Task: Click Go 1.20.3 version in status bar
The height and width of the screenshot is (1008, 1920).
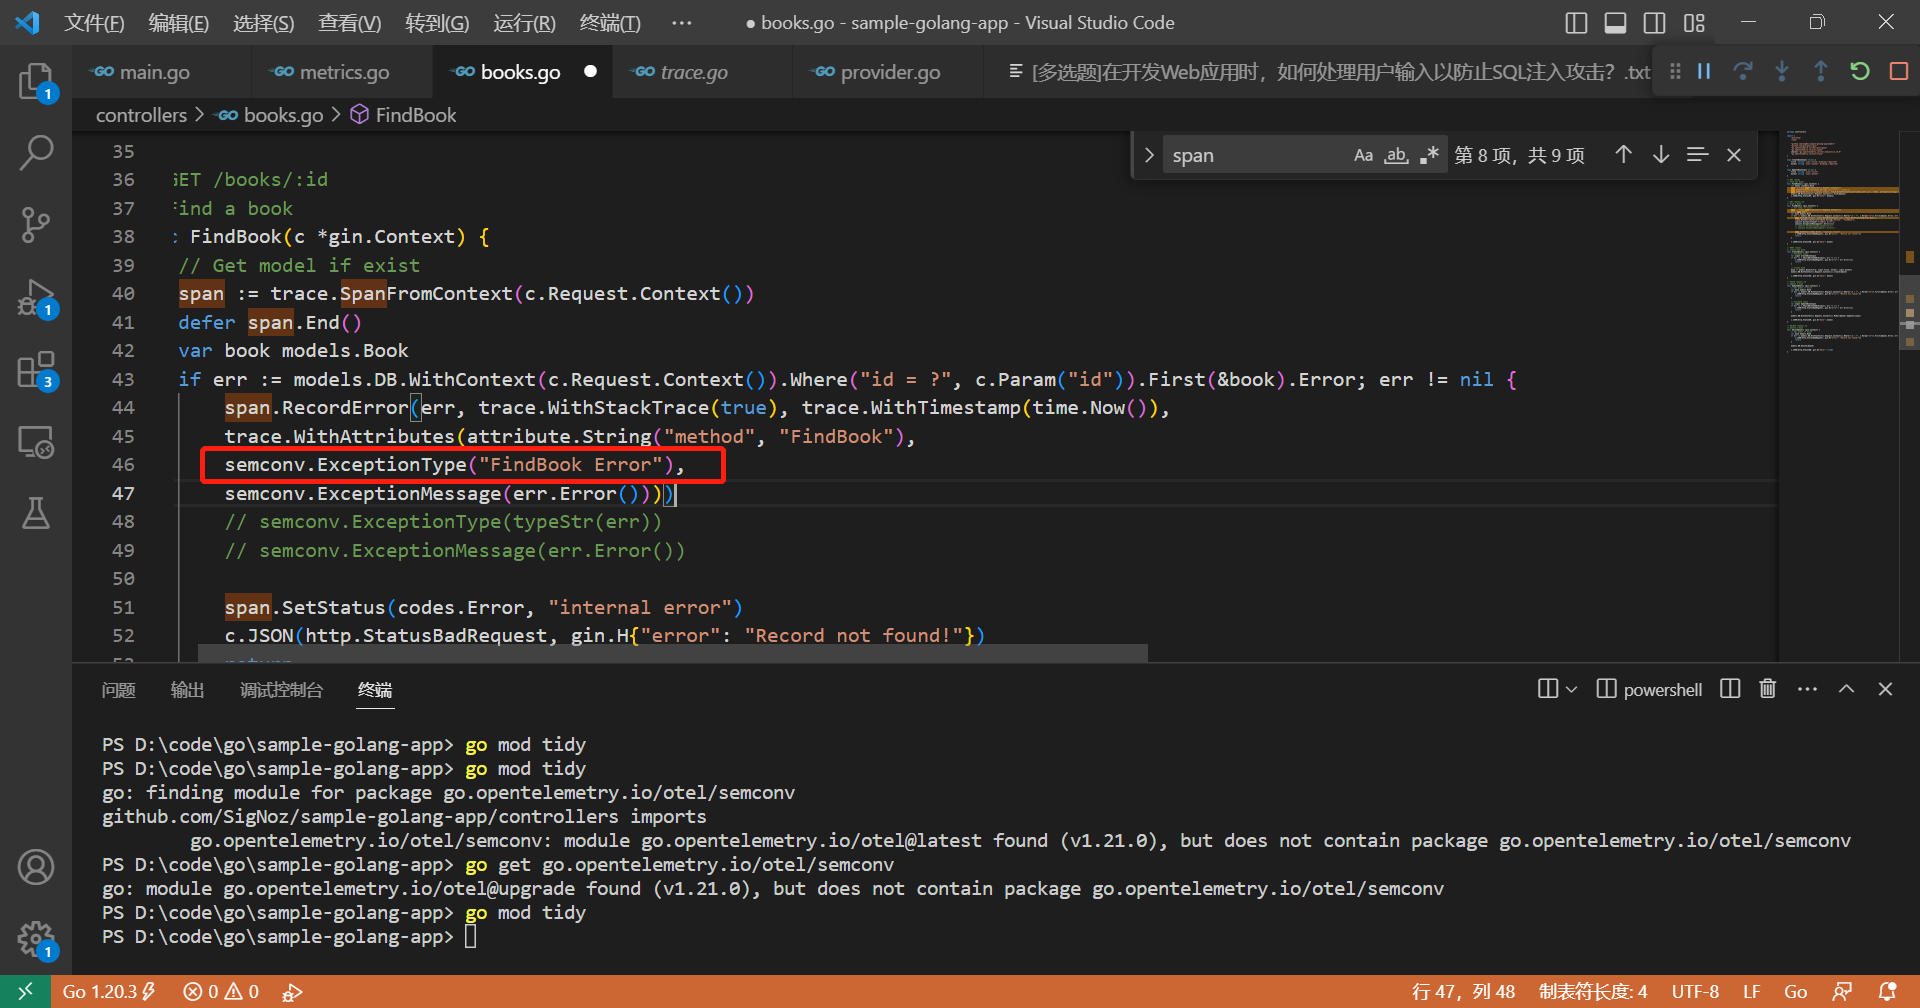Action: pyautogui.click(x=100, y=990)
